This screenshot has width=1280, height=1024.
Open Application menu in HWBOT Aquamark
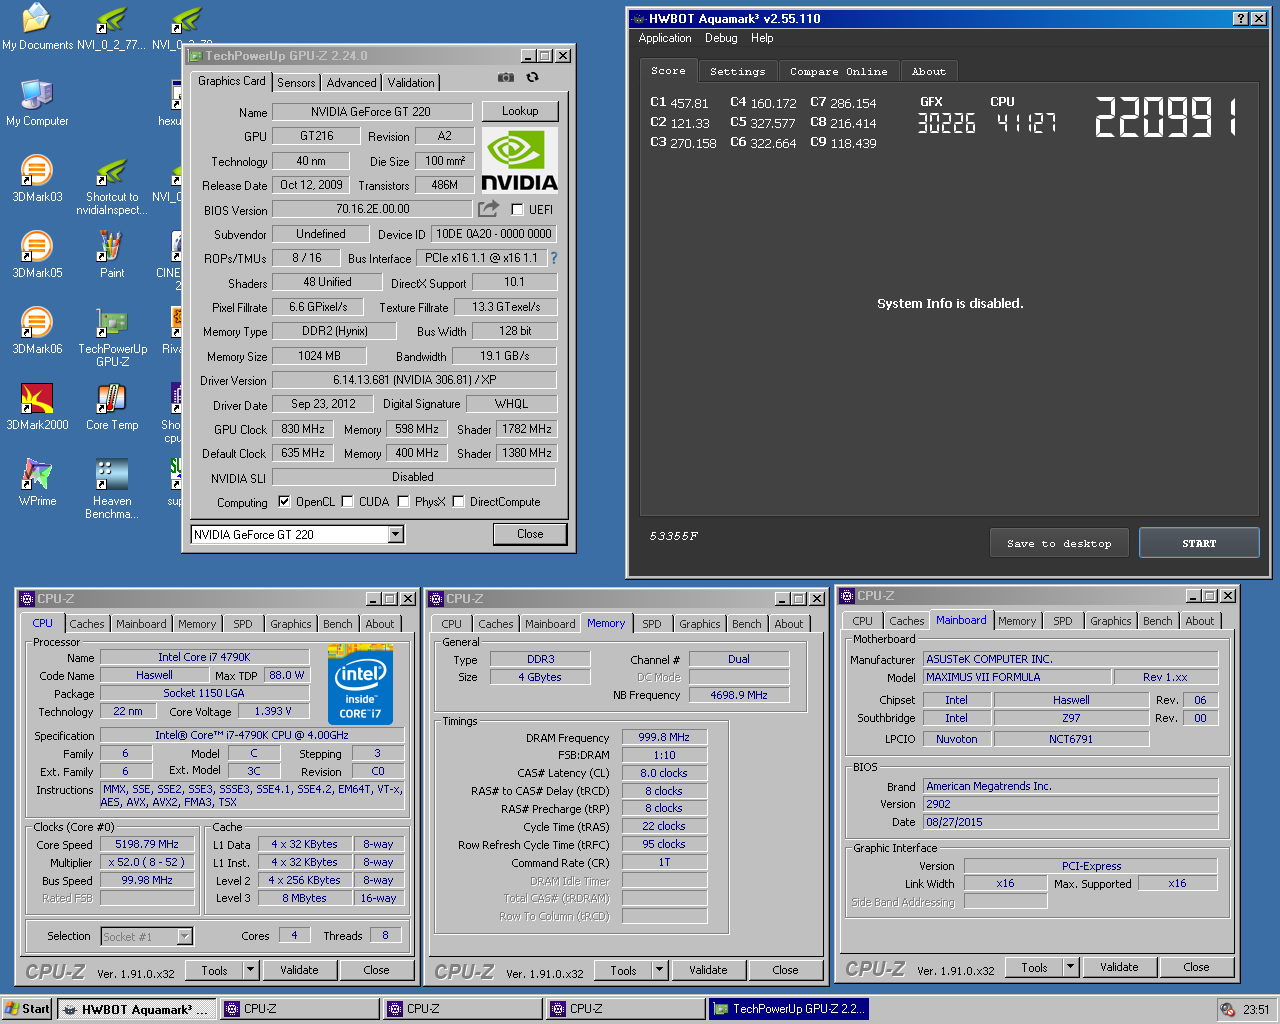tap(665, 38)
